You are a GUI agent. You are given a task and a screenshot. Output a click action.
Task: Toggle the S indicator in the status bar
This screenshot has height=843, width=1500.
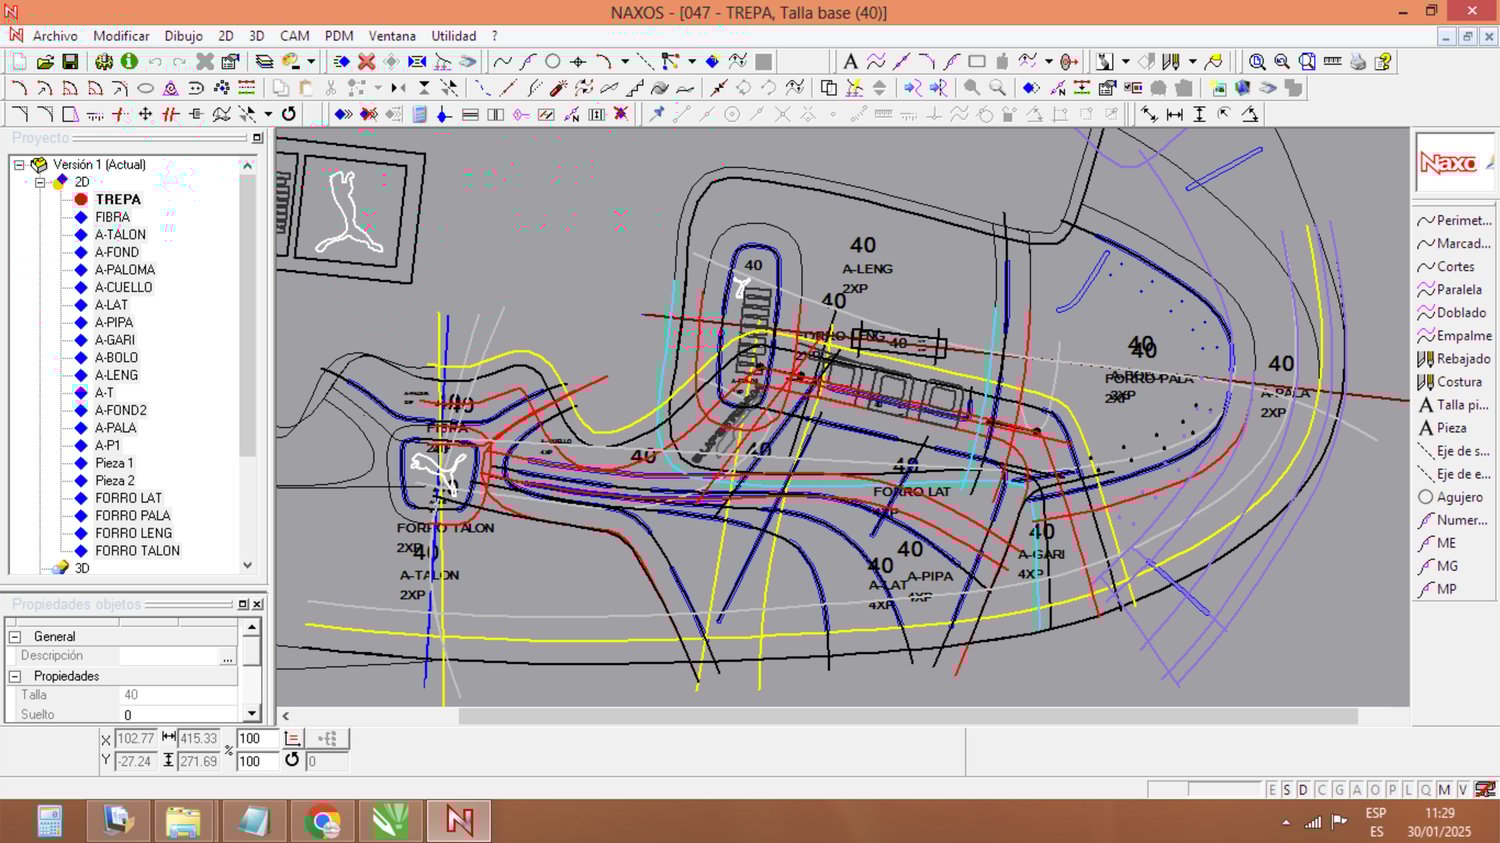(1287, 790)
